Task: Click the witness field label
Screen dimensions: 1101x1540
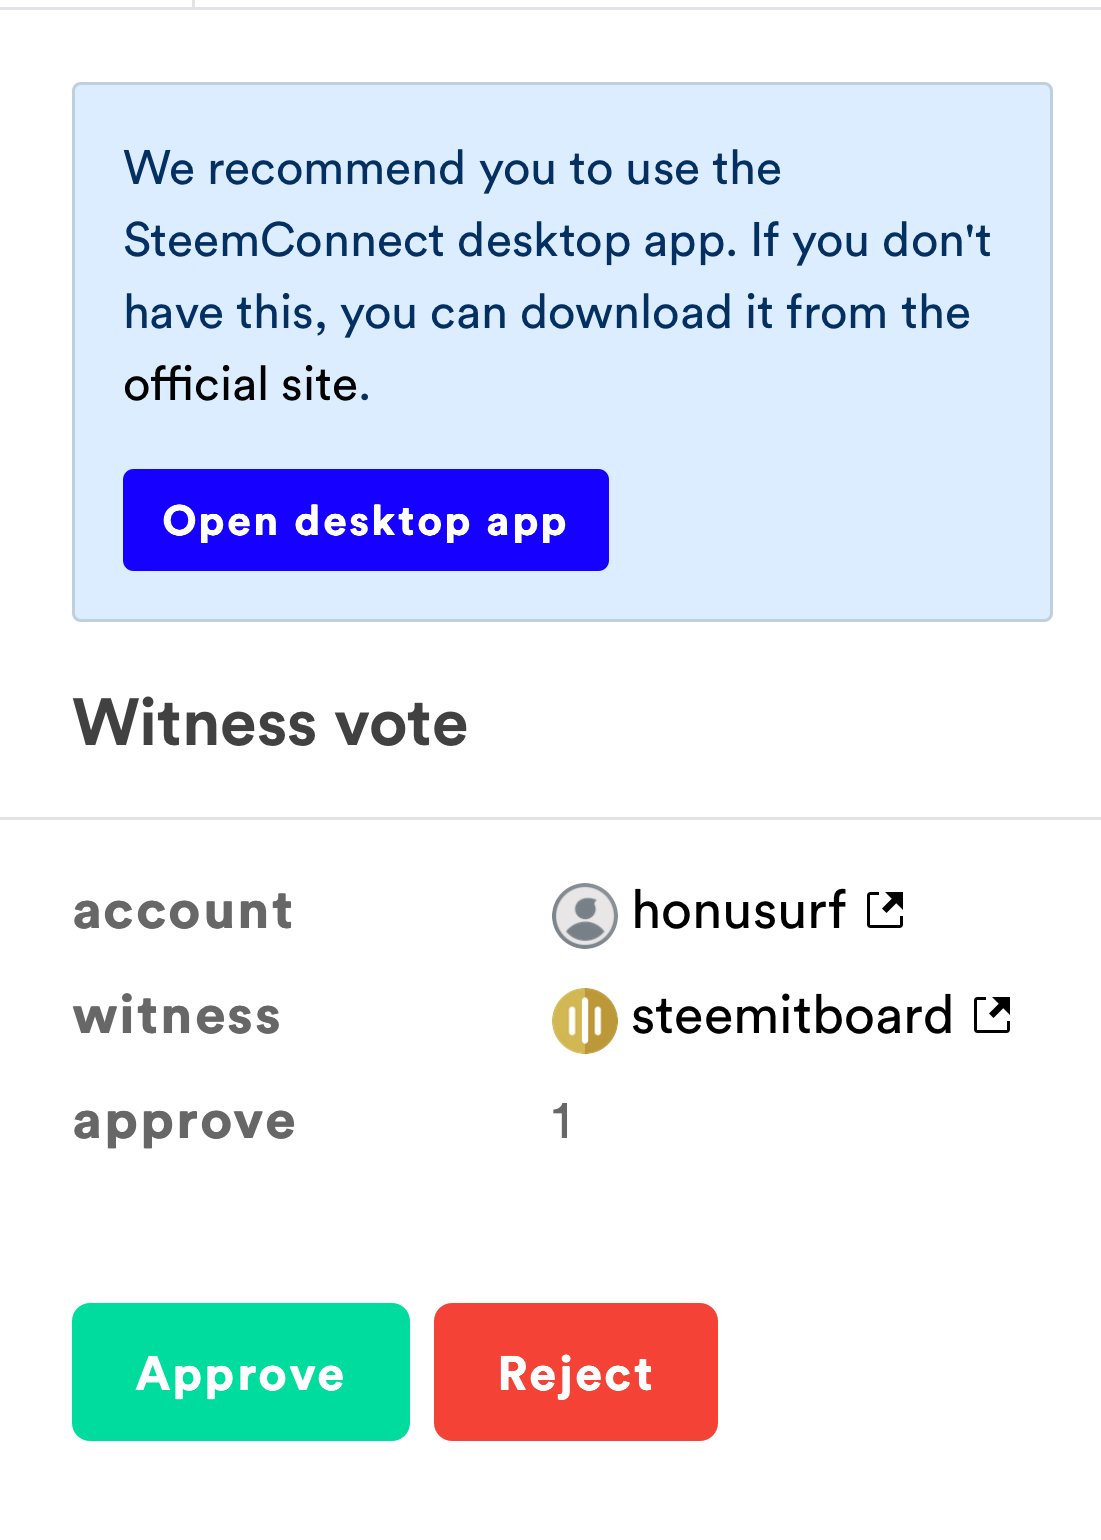Action: pyautogui.click(x=177, y=1016)
